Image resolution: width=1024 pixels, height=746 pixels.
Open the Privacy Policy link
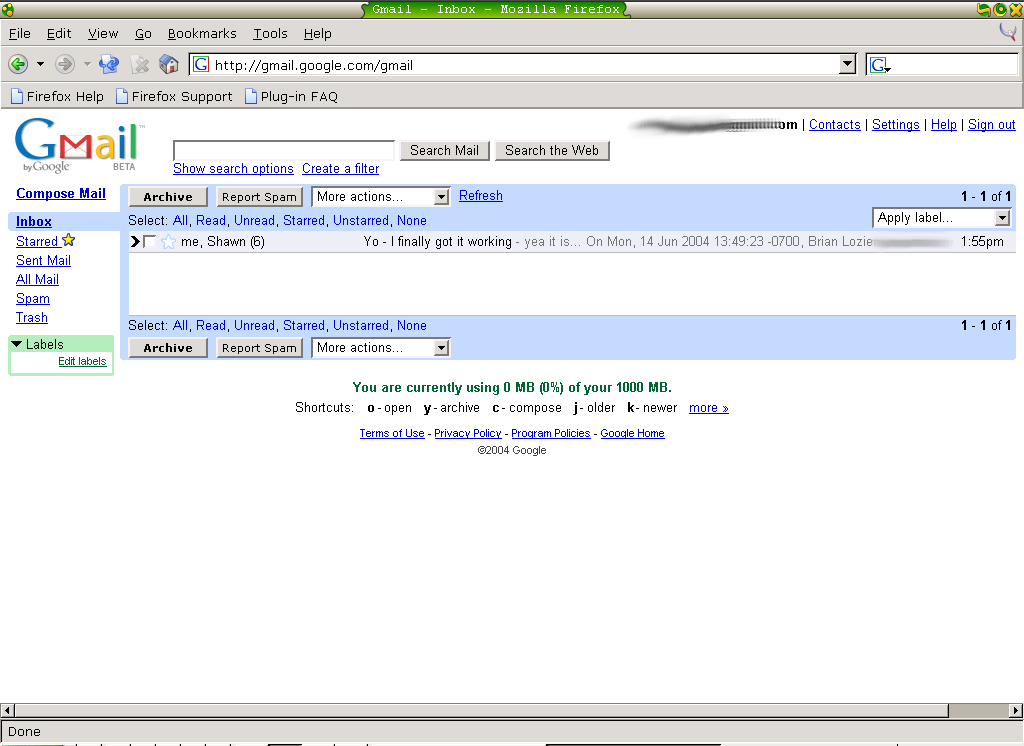click(x=468, y=433)
